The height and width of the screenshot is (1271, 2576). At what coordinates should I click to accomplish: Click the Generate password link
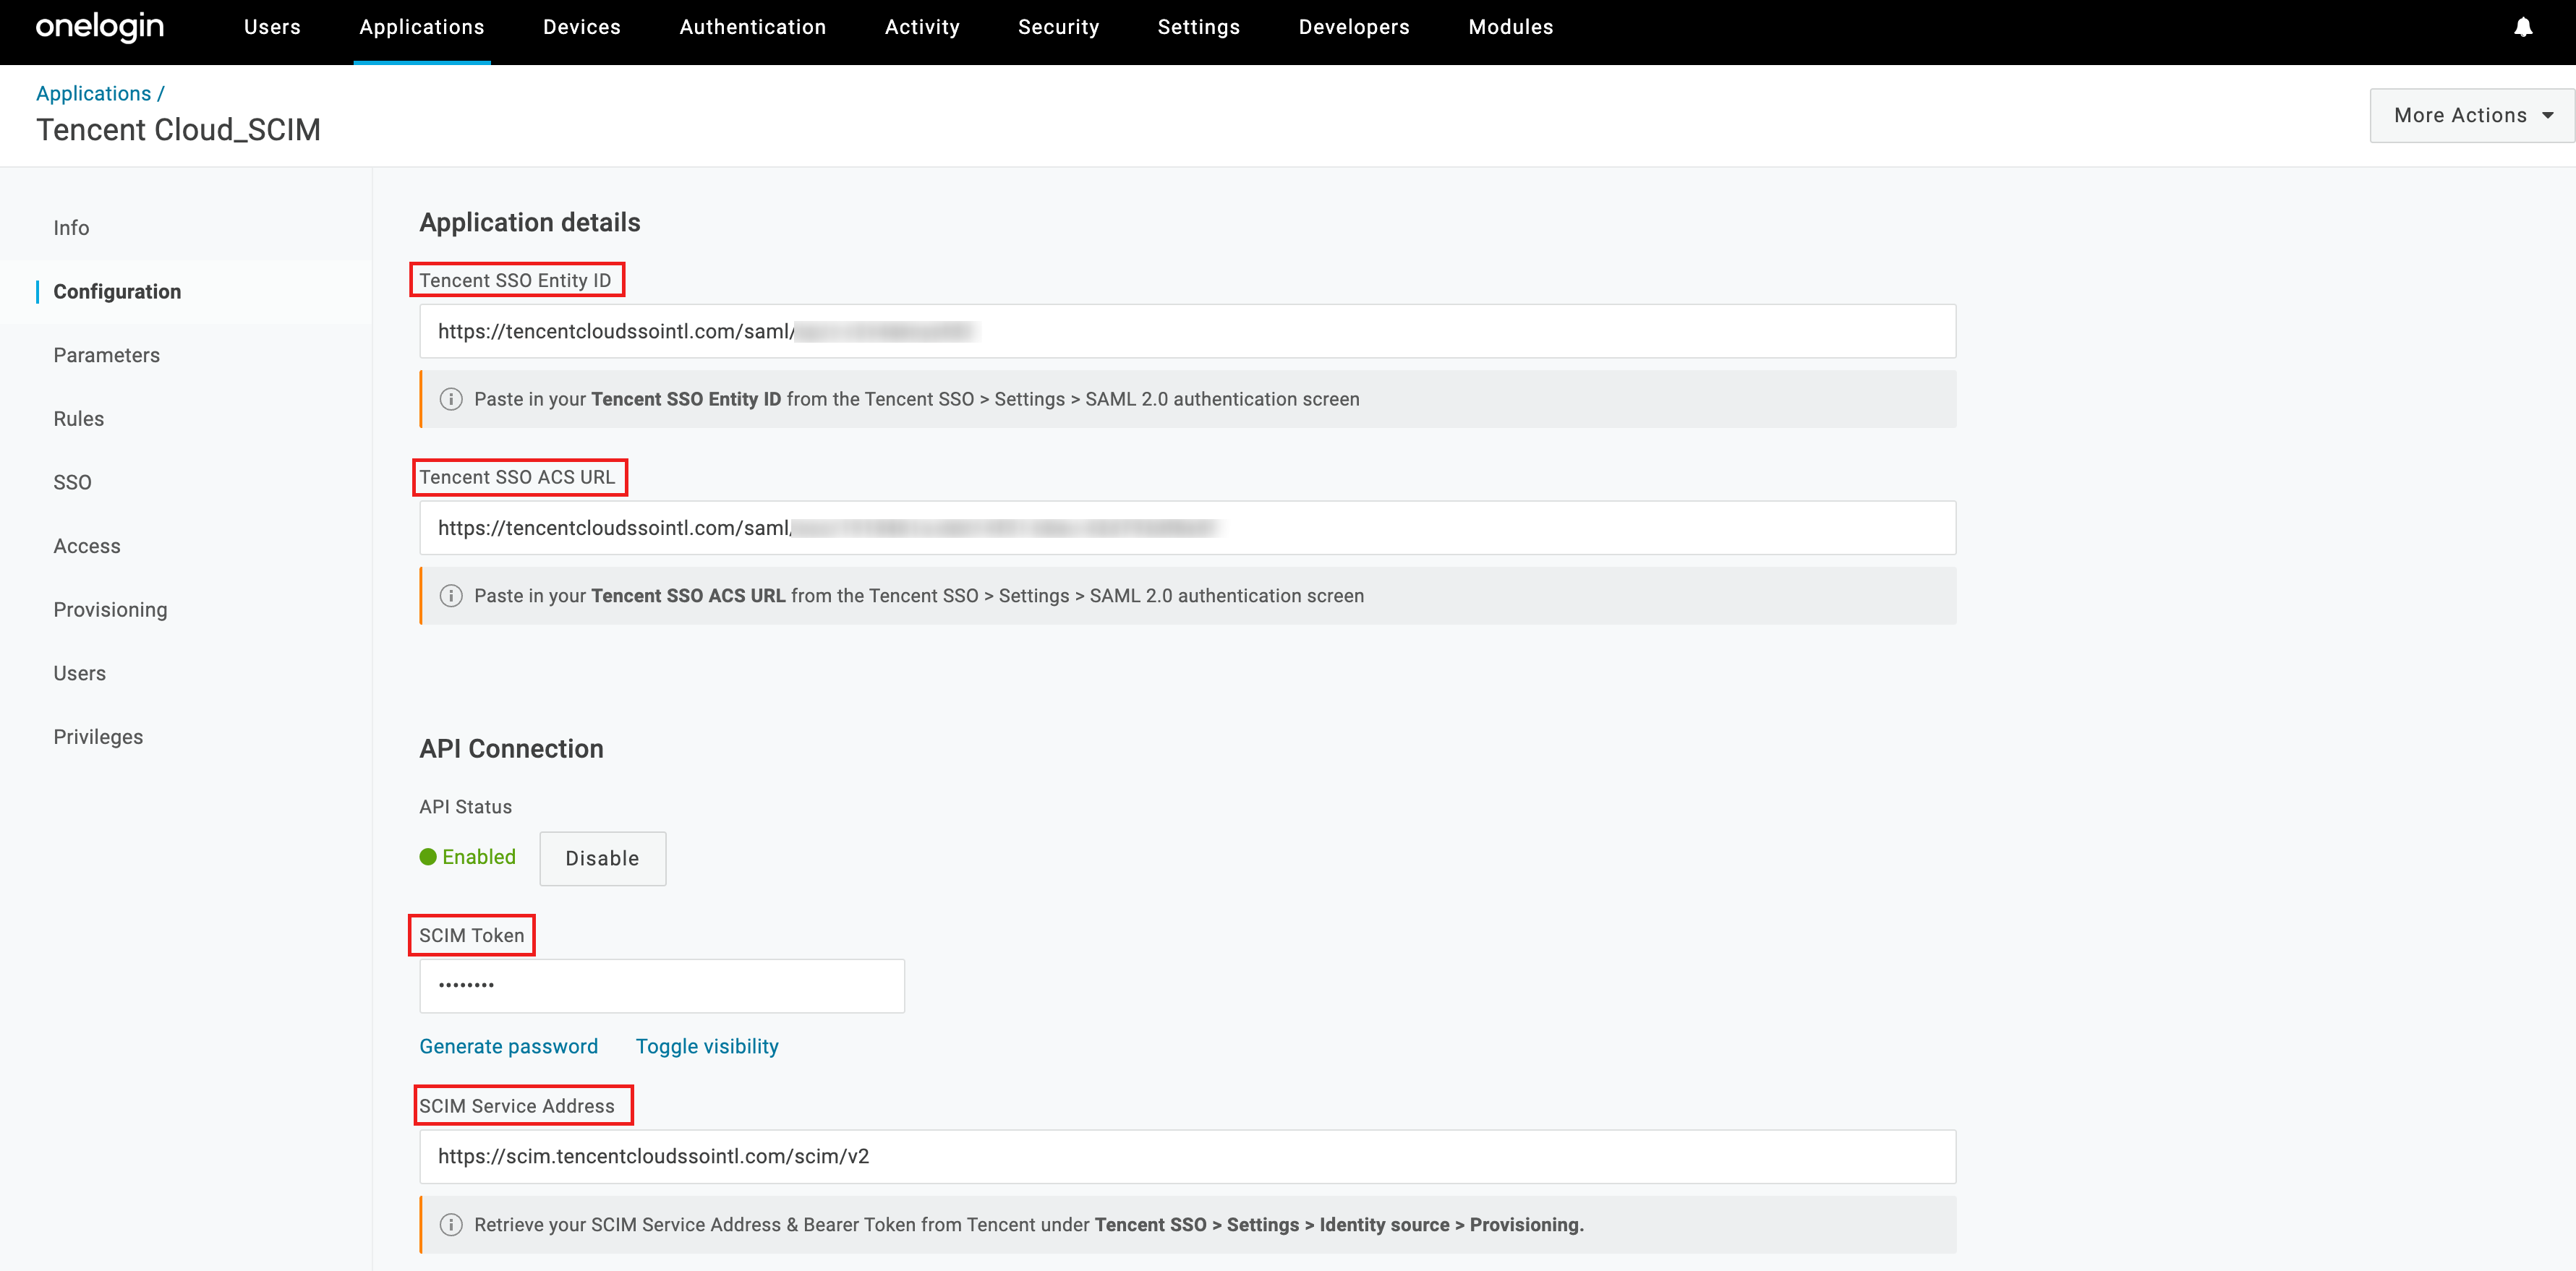[508, 1046]
